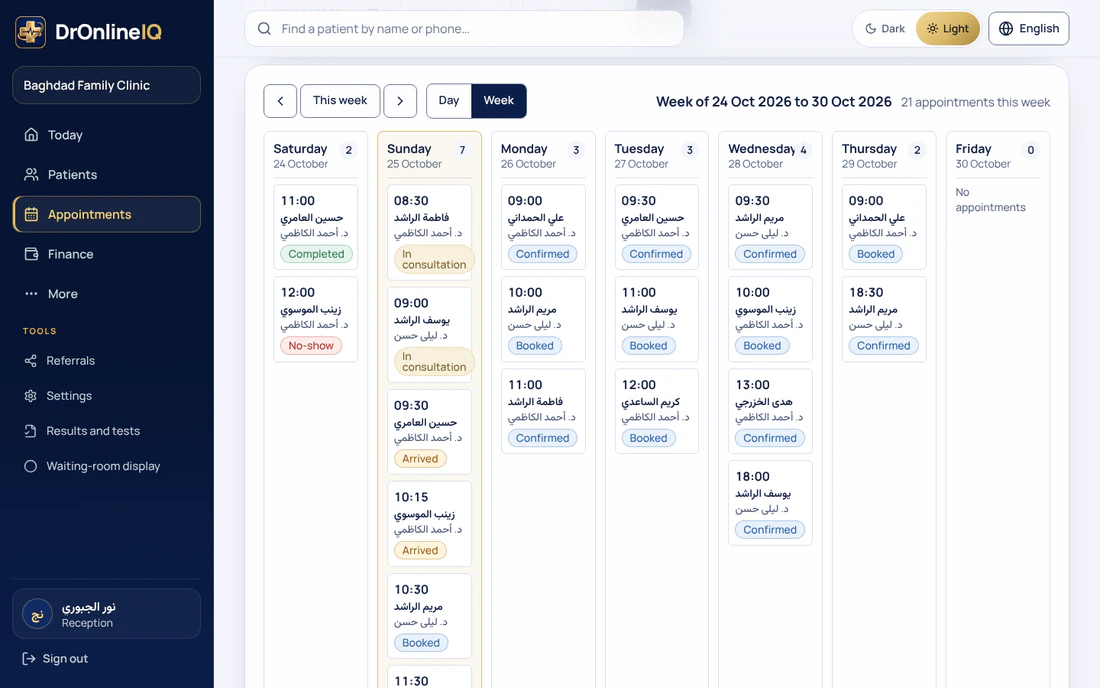Open Monday 09:00 Confirmed appointment

pyautogui.click(x=543, y=227)
